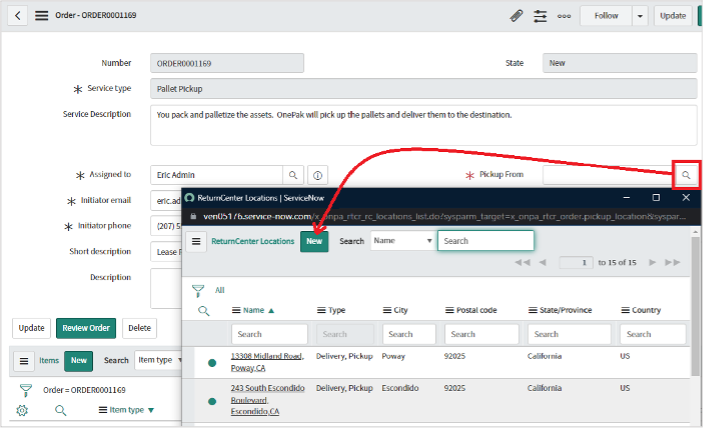Click the Assigned to lookup magnifier
Screen dimensions: 704x428
[293, 175]
